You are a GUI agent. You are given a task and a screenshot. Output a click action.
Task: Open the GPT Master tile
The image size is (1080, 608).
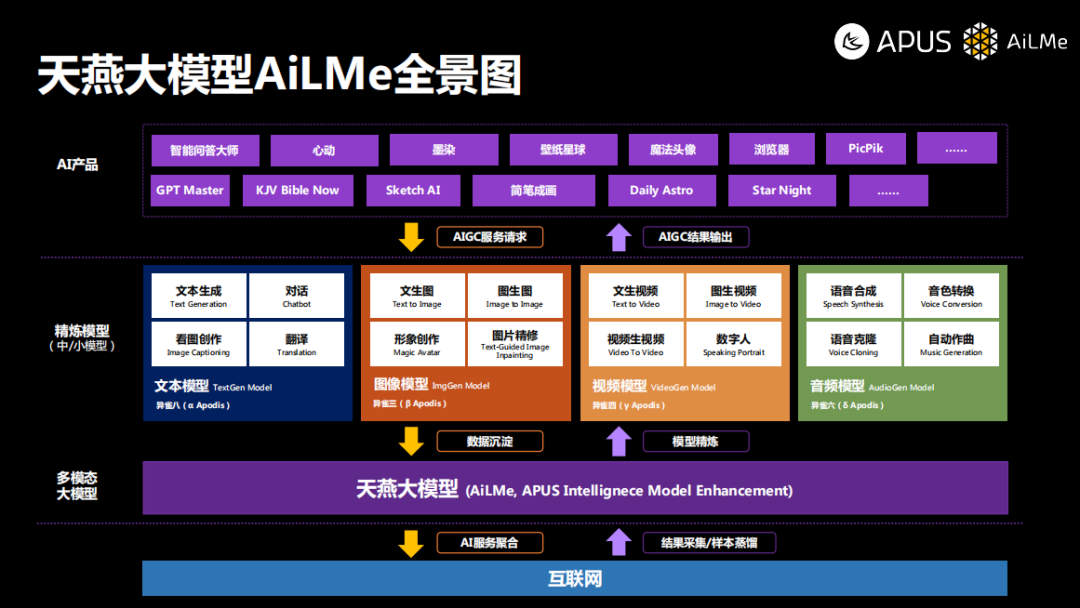point(190,190)
